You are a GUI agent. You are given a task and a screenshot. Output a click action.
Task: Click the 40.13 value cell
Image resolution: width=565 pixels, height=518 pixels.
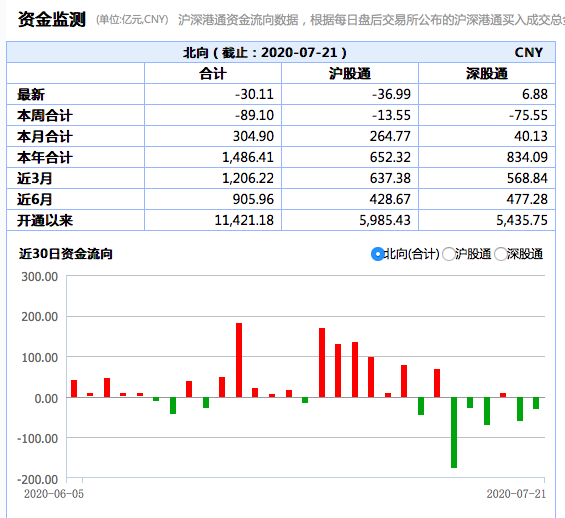coord(487,136)
